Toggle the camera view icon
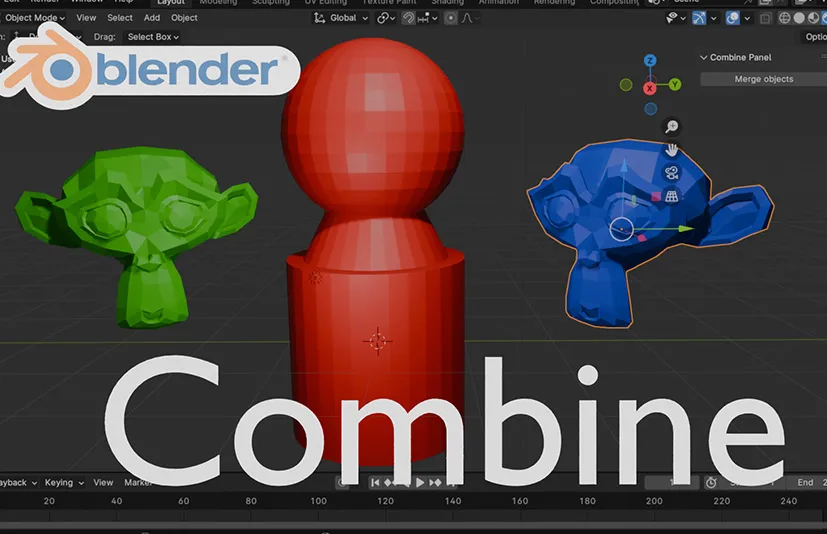827x534 pixels. [x=672, y=173]
